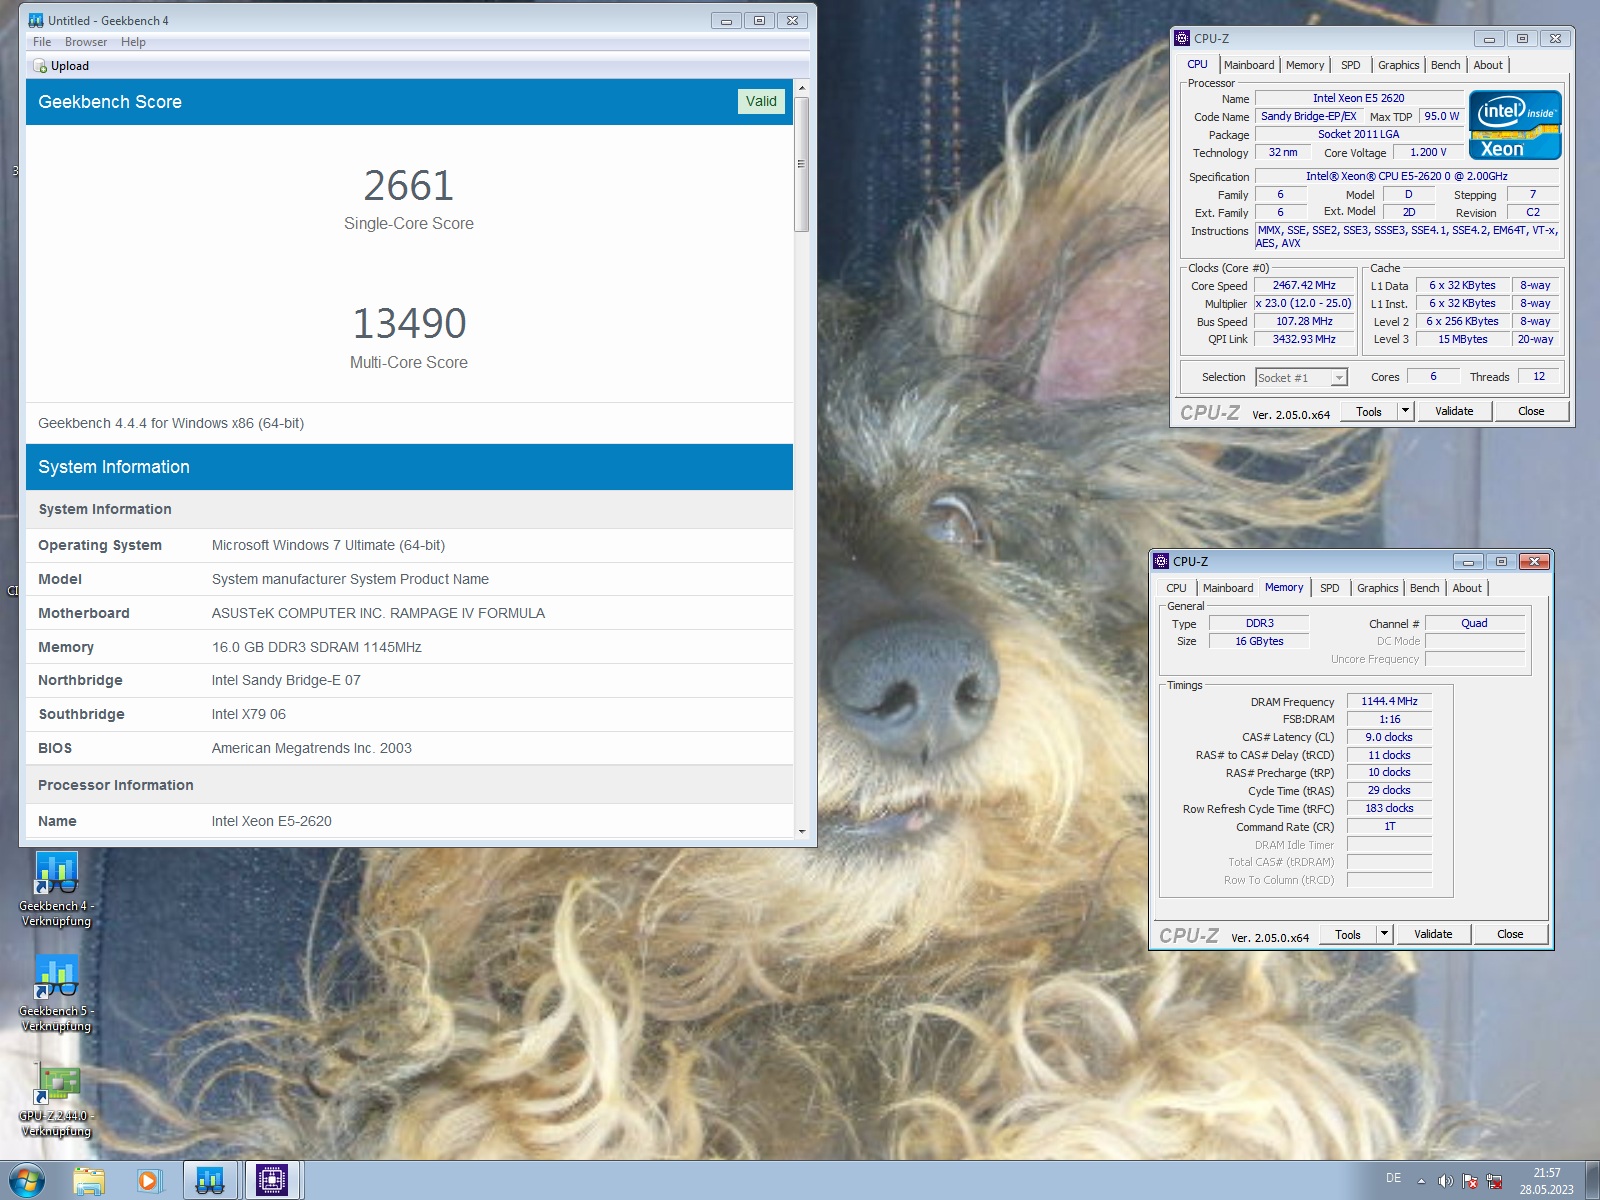Open the File menu in Geekbench
This screenshot has width=1600, height=1200.
[x=42, y=42]
